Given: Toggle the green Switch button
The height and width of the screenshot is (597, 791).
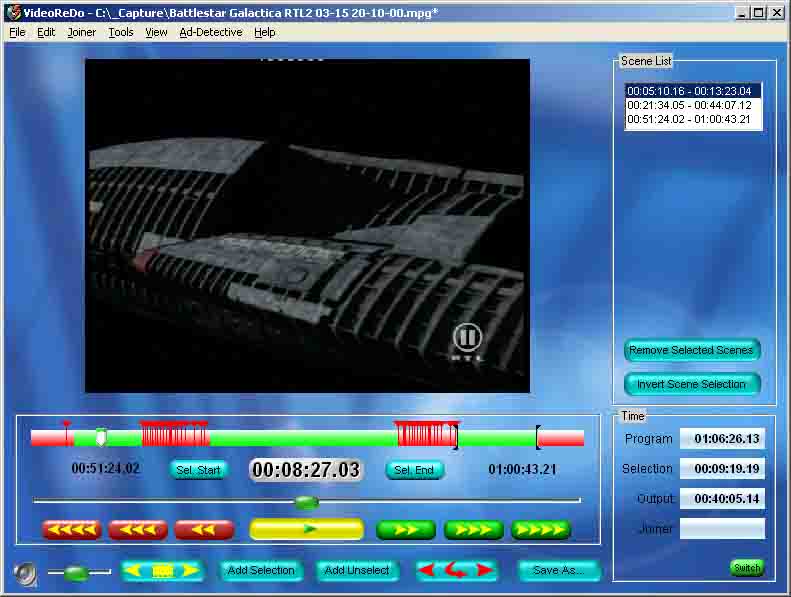Looking at the screenshot, I should [x=747, y=568].
